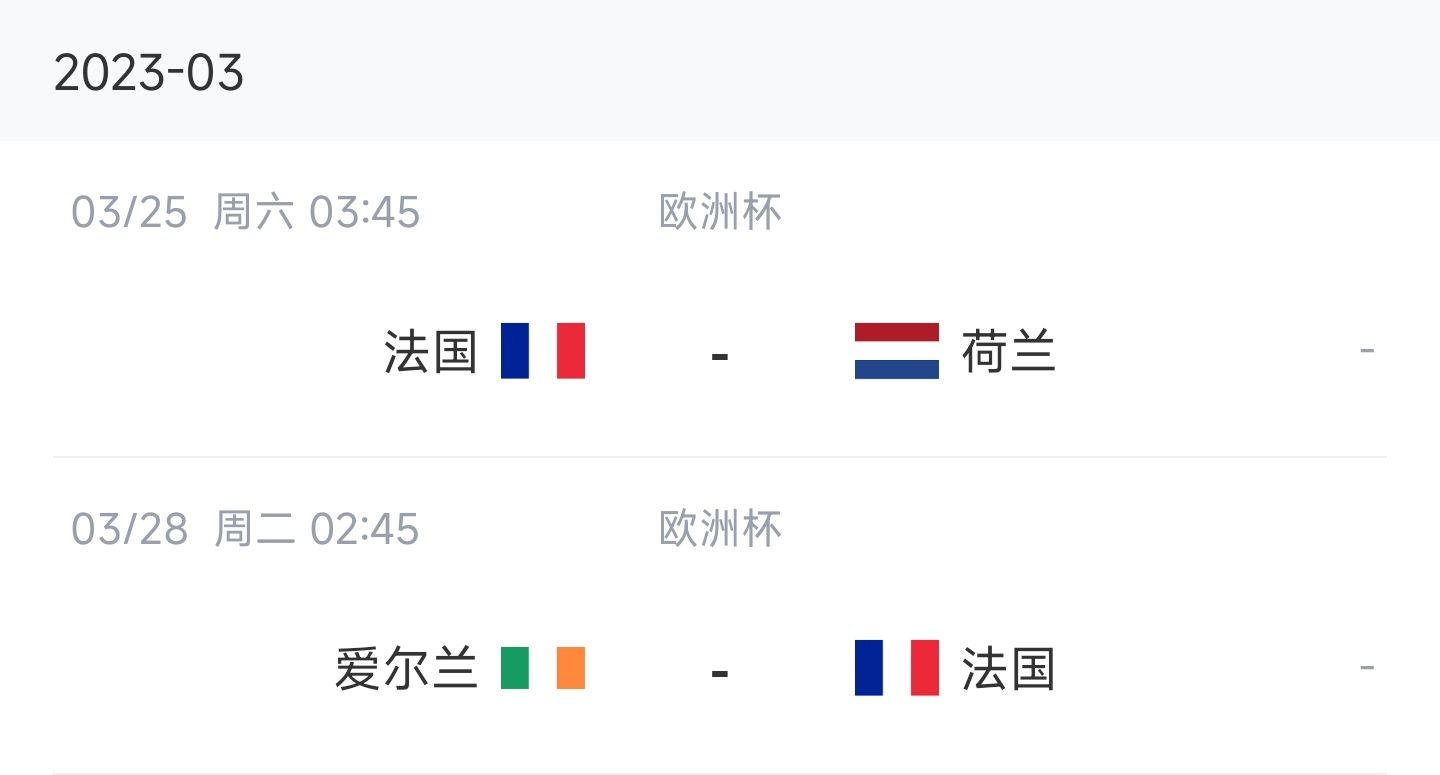
Task: Open the 2023-03 month header
Action: [149, 73]
